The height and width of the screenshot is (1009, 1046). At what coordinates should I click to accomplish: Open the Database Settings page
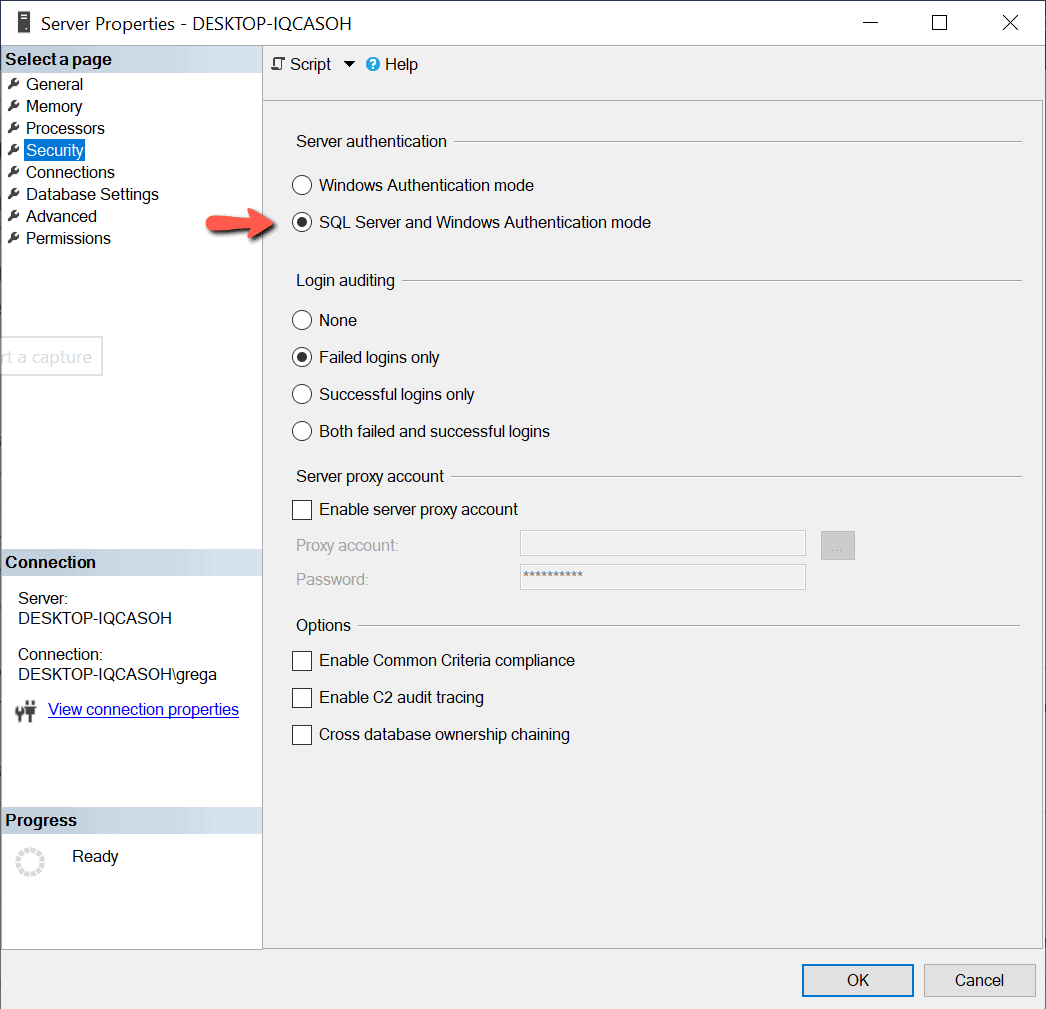[x=92, y=194]
